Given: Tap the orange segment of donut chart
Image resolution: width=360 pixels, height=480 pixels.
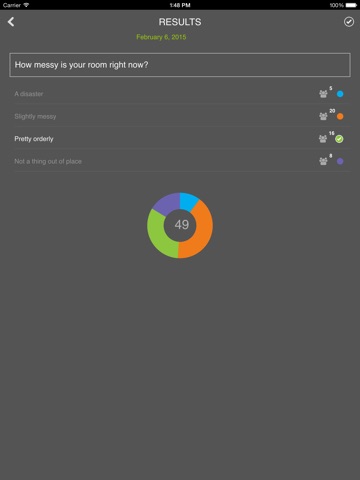Looking at the screenshot, I should pos(201,233).
